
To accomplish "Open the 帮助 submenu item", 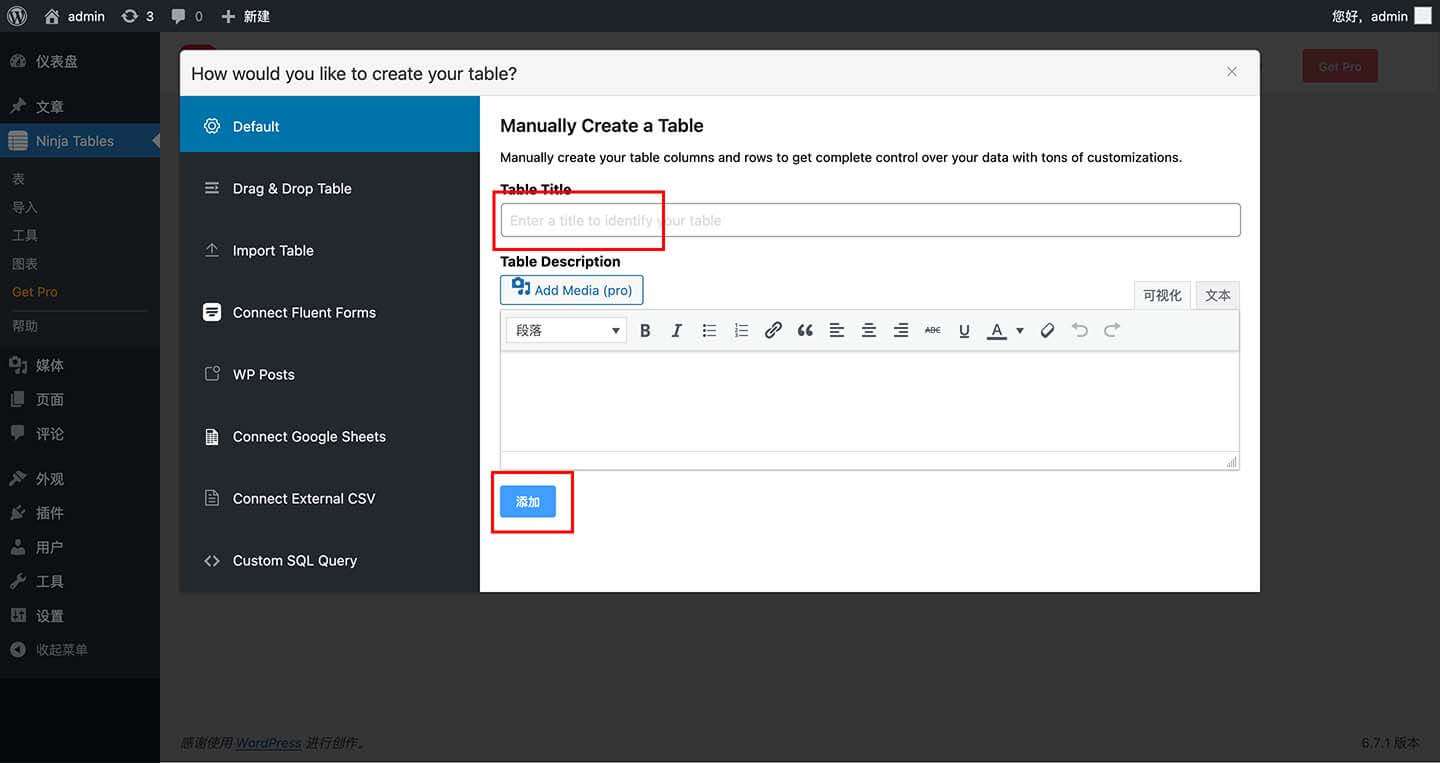I will [x=24, y=326].
